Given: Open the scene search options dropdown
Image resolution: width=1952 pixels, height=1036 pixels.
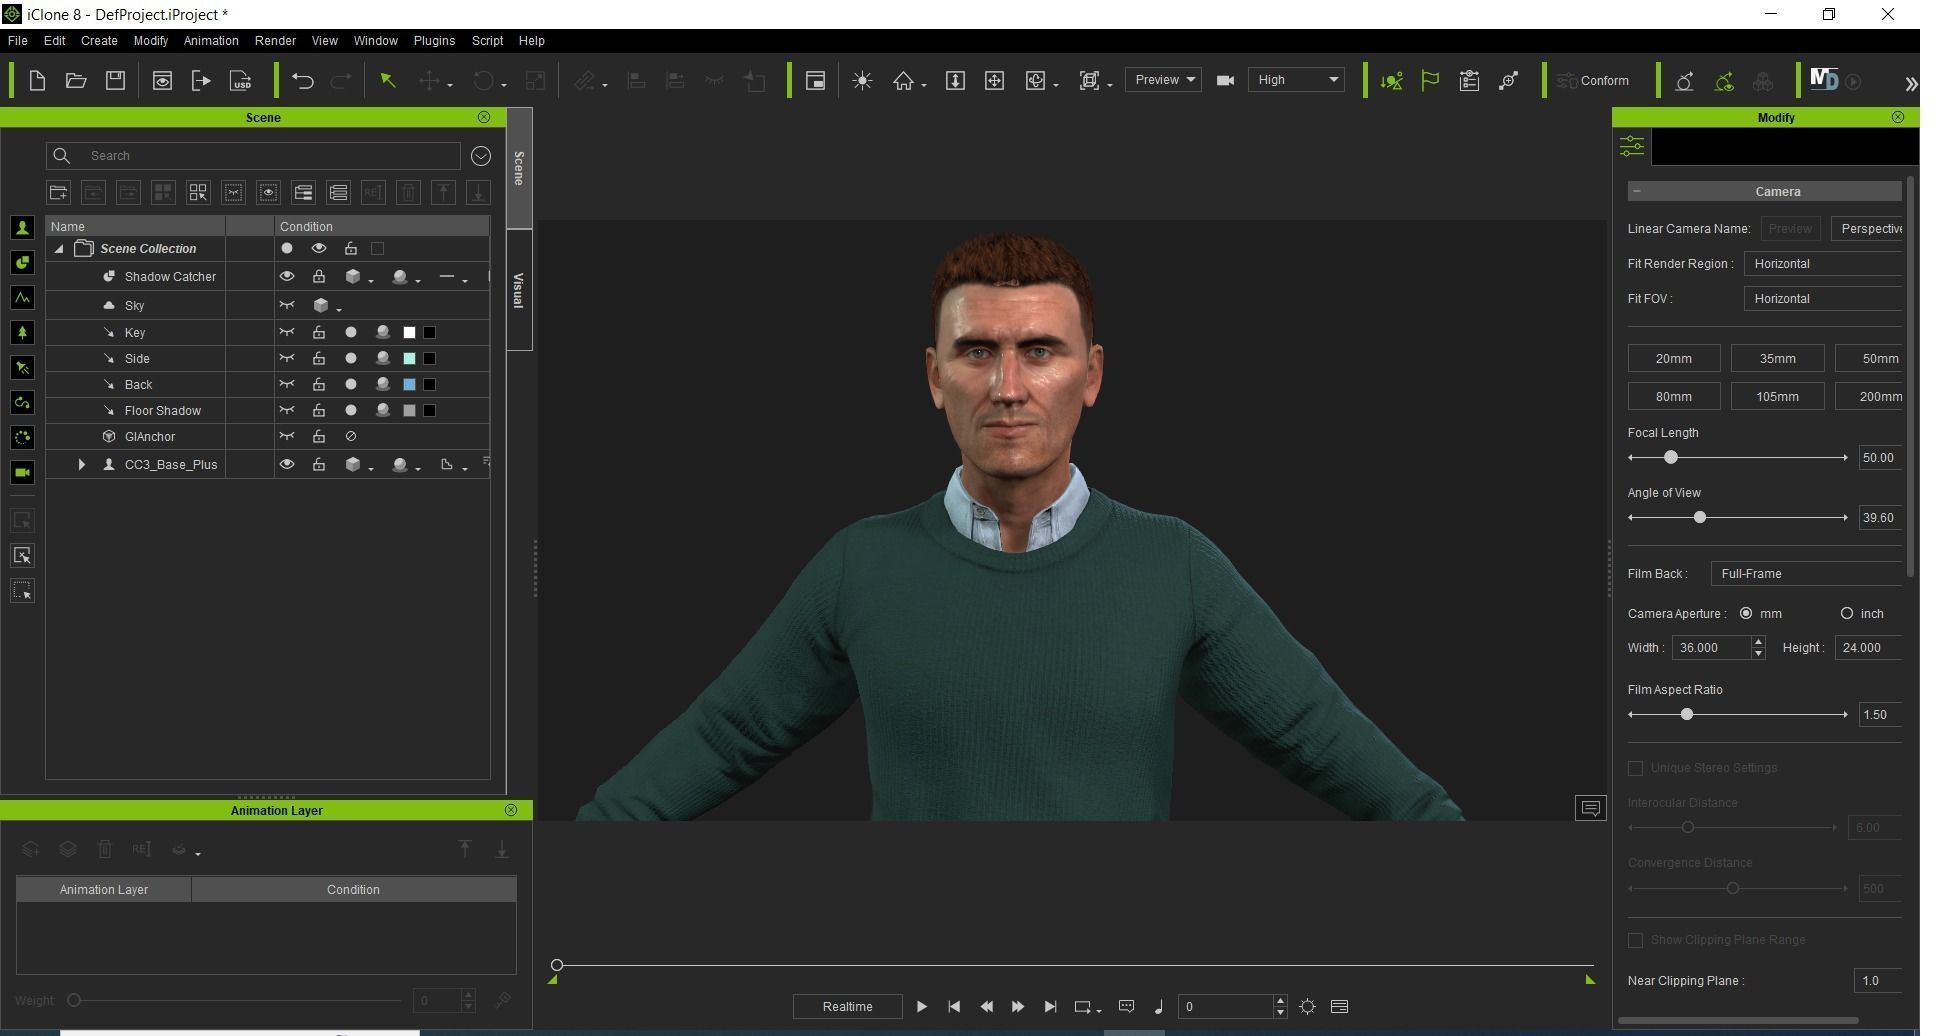Looking at the screenshot, I should (x=481, y=156).
